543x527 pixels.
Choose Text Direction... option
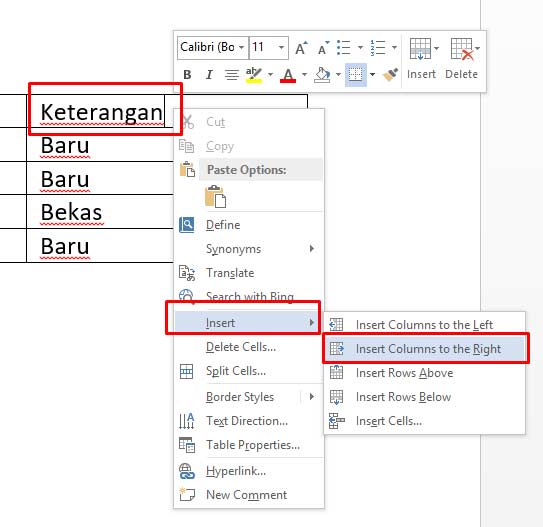(249, 421)
